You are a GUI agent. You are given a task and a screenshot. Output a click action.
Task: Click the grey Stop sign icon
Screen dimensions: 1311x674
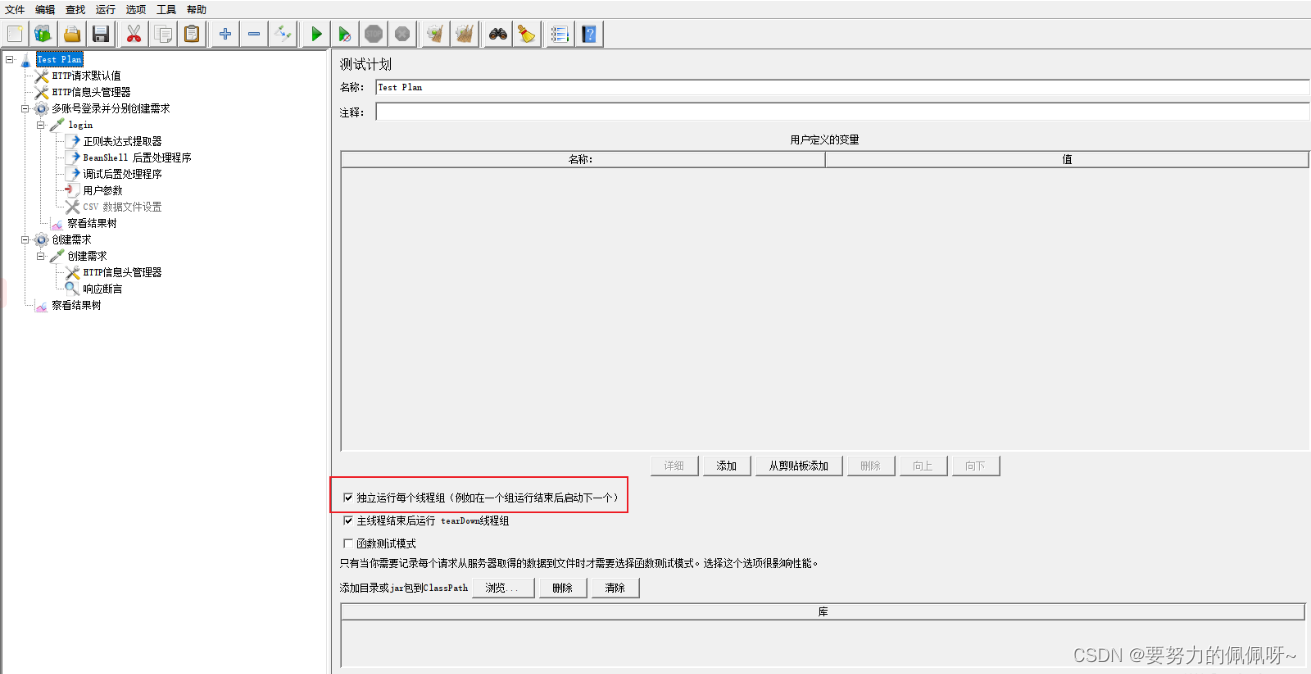(373, 34)
